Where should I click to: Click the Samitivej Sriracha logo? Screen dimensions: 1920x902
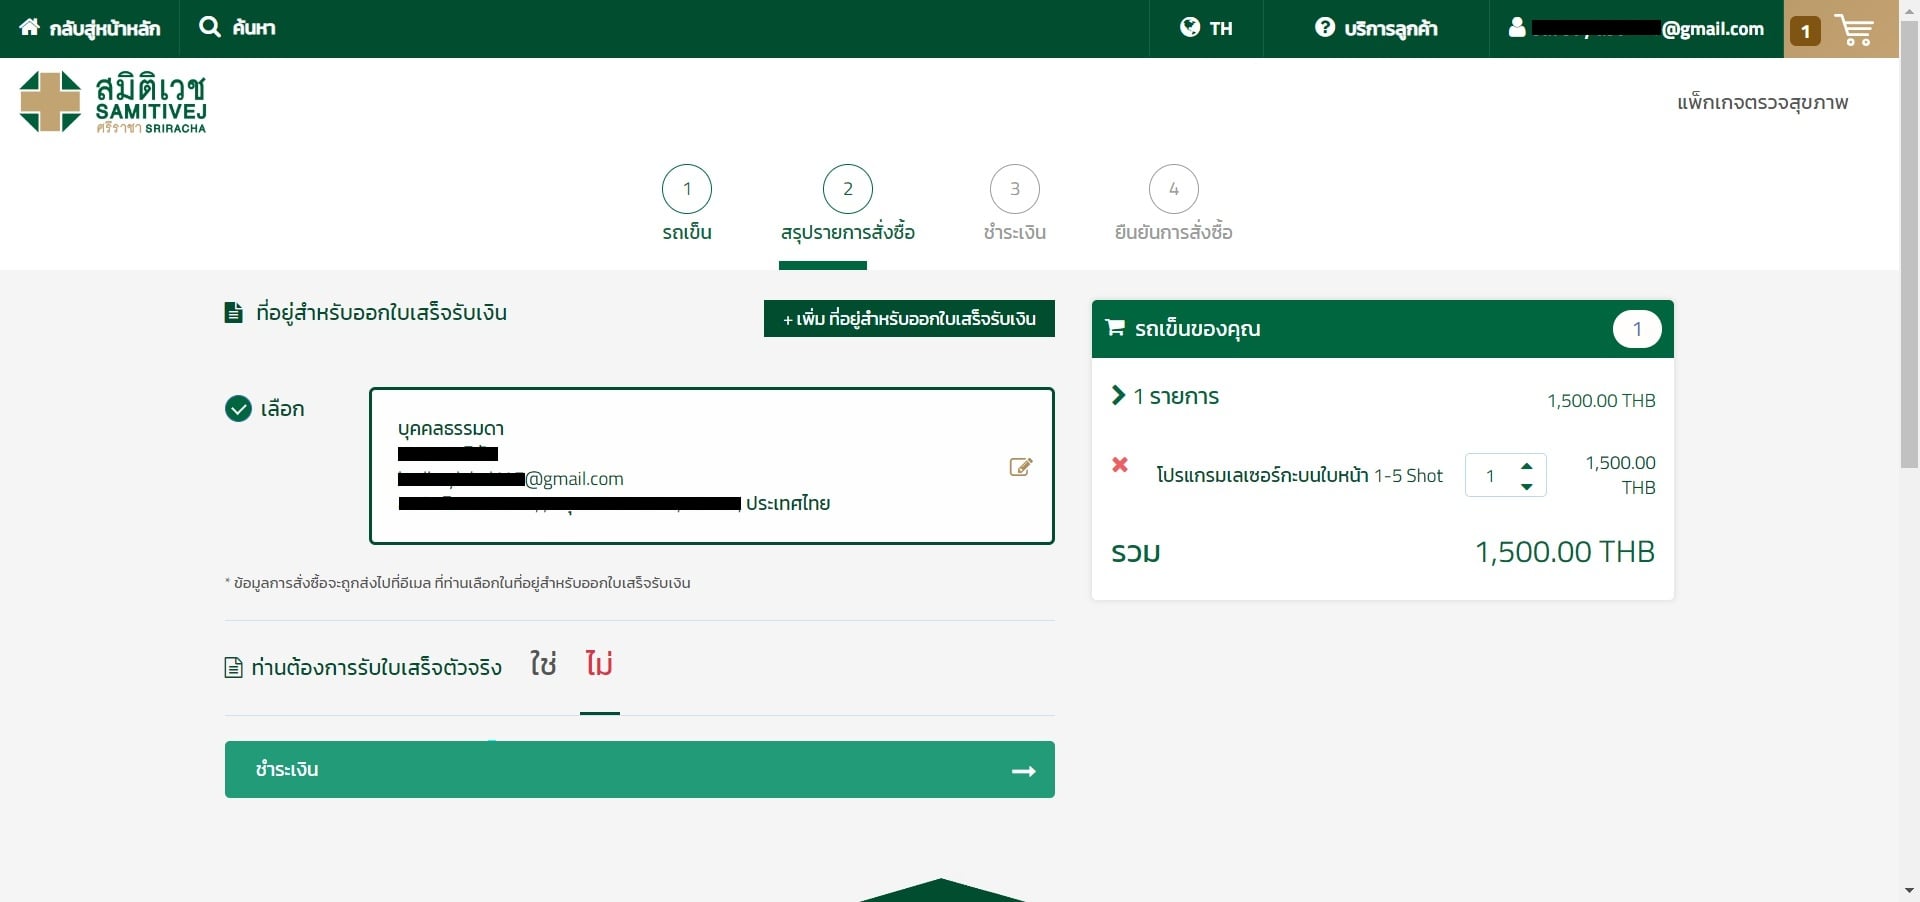pyautogui.click(x=113, y=102)
